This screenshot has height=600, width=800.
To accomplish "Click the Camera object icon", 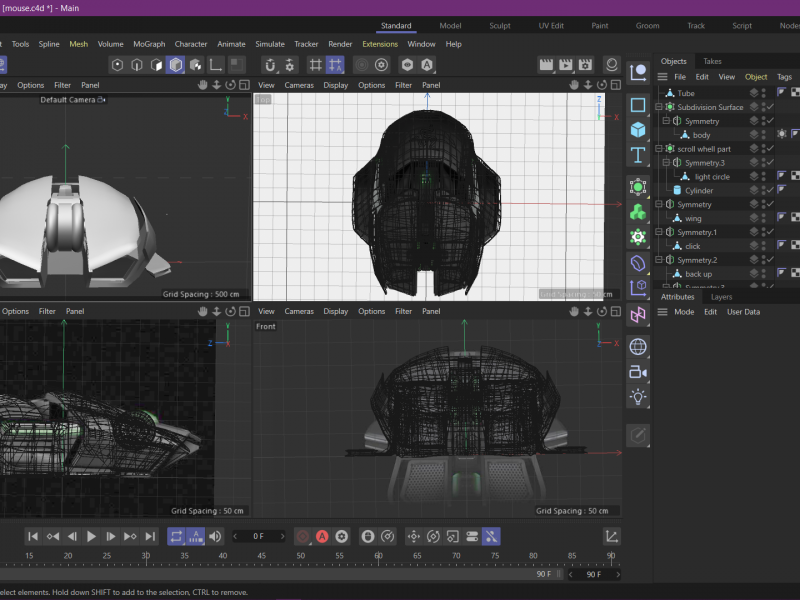I will 638,372.
